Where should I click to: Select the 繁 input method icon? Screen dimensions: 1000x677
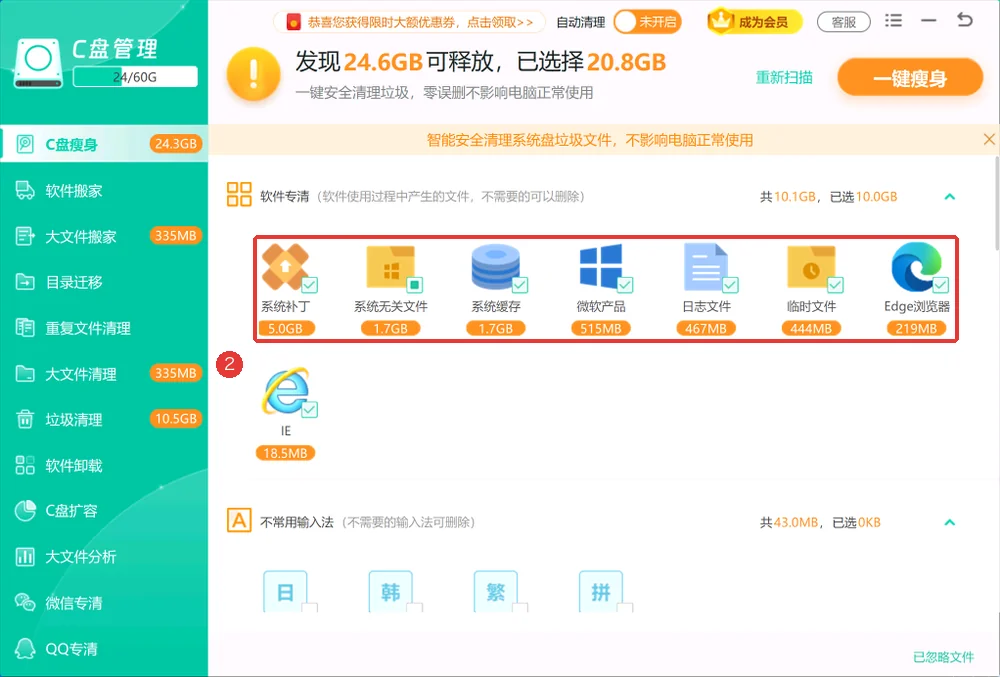496,592
